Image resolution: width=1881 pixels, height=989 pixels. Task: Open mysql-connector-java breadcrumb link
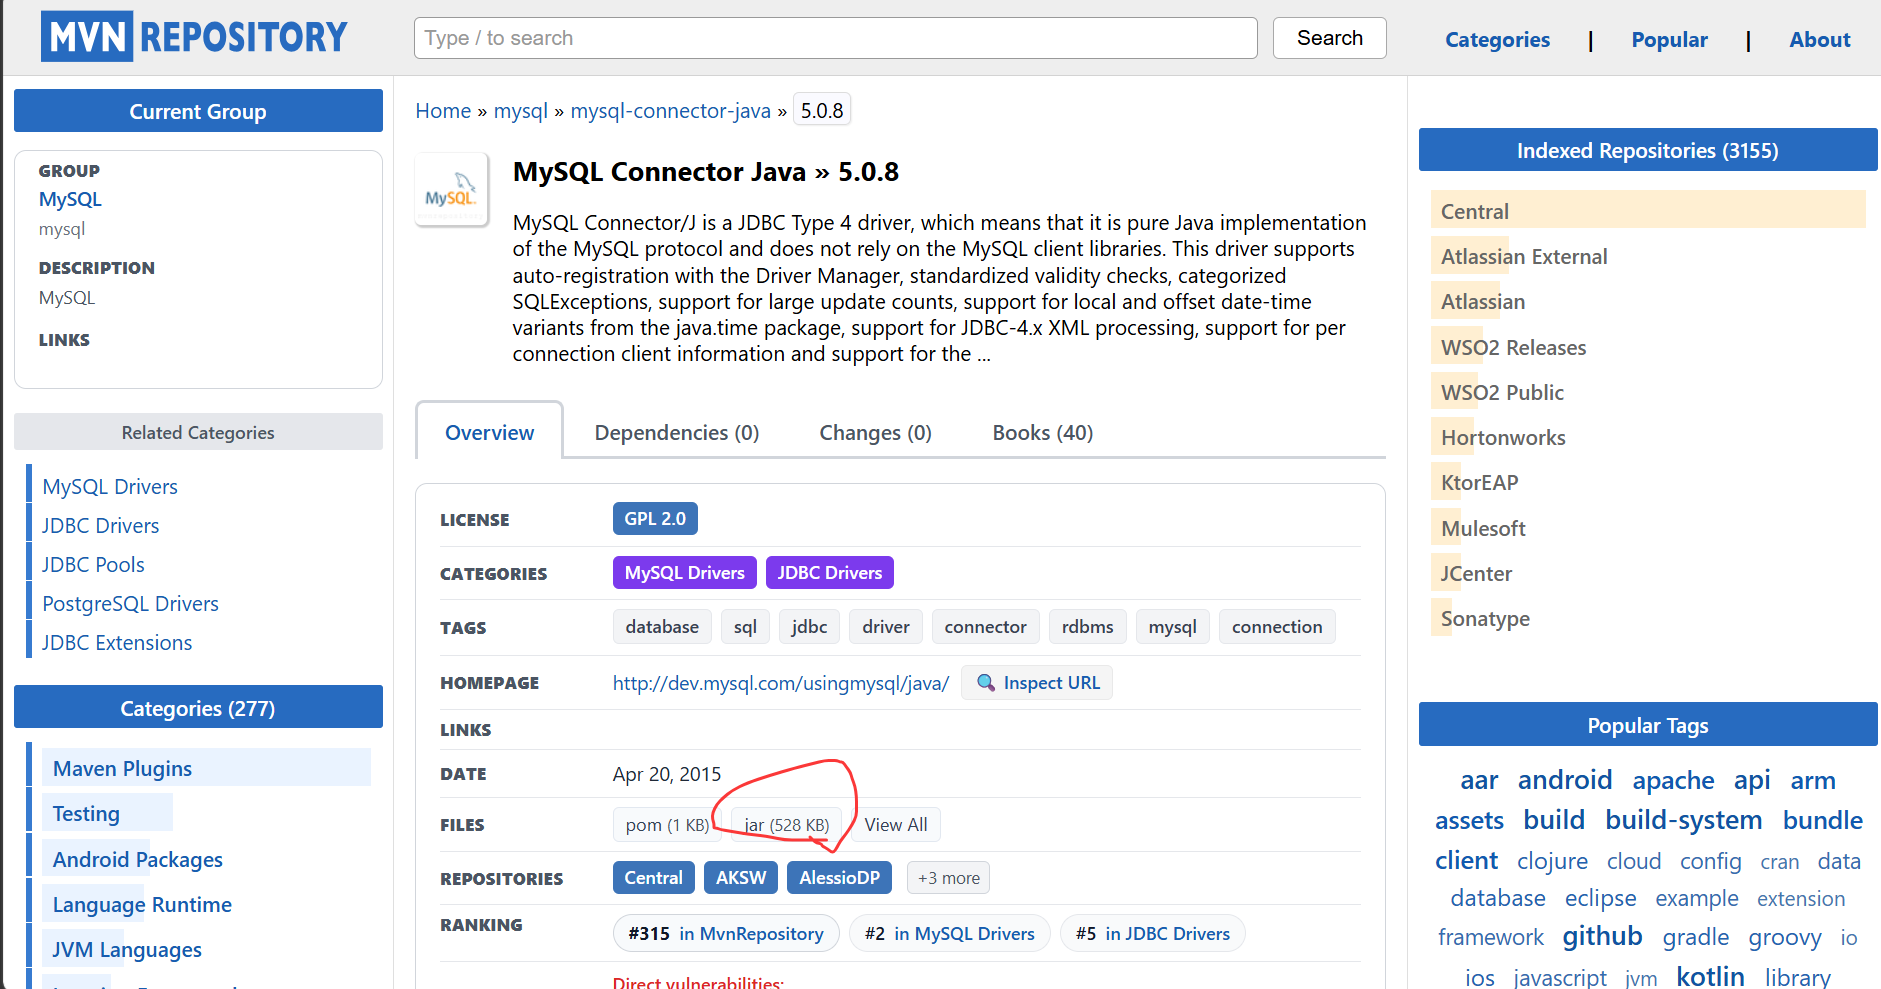670,111
